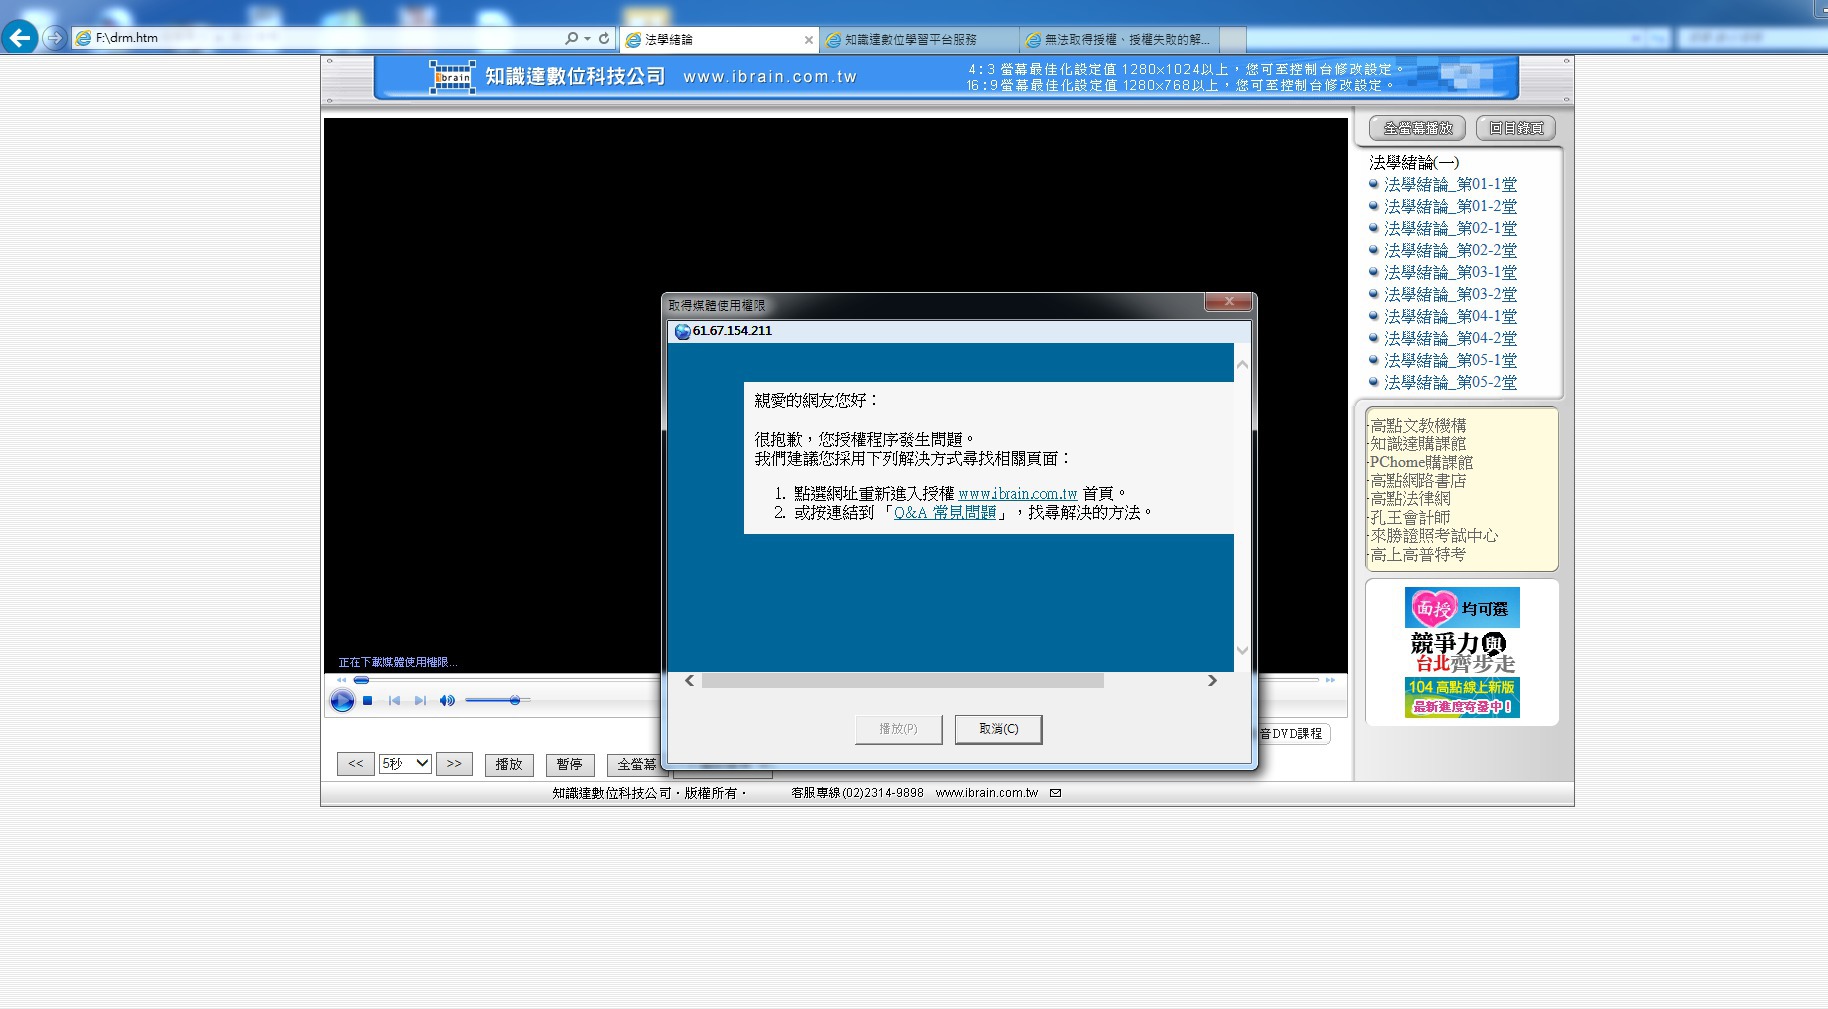Click the >> skip-forward button

454,764
